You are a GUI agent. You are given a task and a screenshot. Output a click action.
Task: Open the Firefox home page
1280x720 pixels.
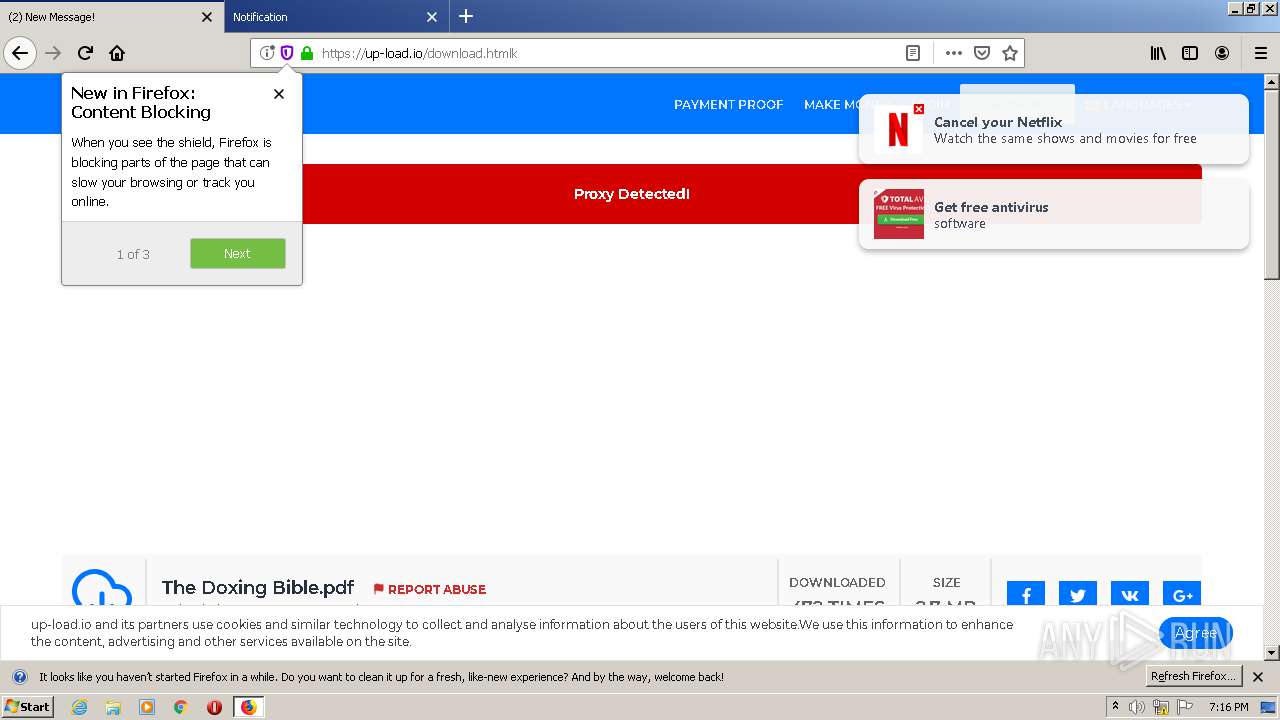[117, 53]
